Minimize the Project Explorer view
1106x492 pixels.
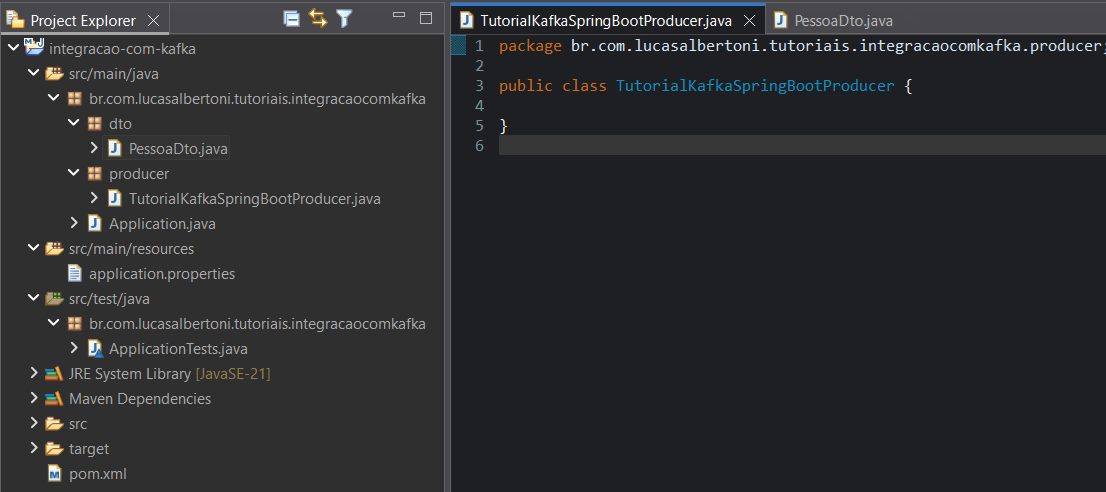pyautogui.click(x=399, y=15)
